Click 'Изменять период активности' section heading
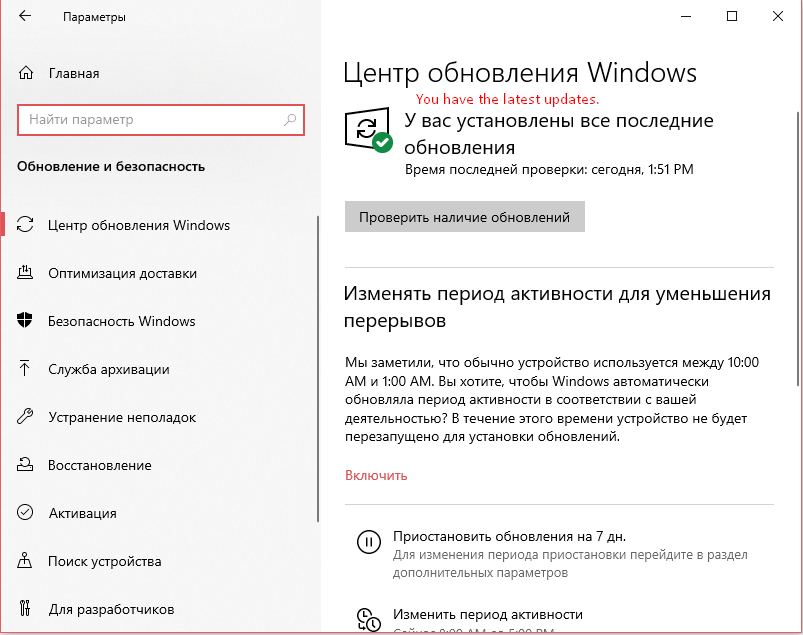 557,307
